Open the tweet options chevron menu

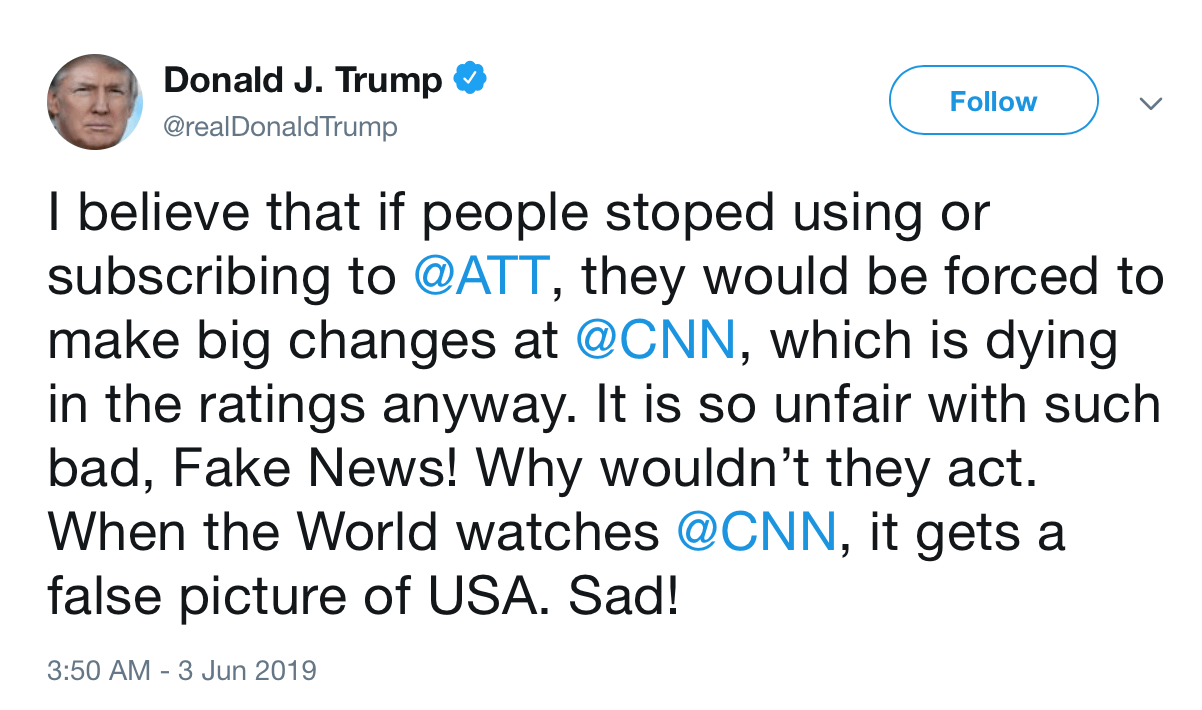[1151, 103]
